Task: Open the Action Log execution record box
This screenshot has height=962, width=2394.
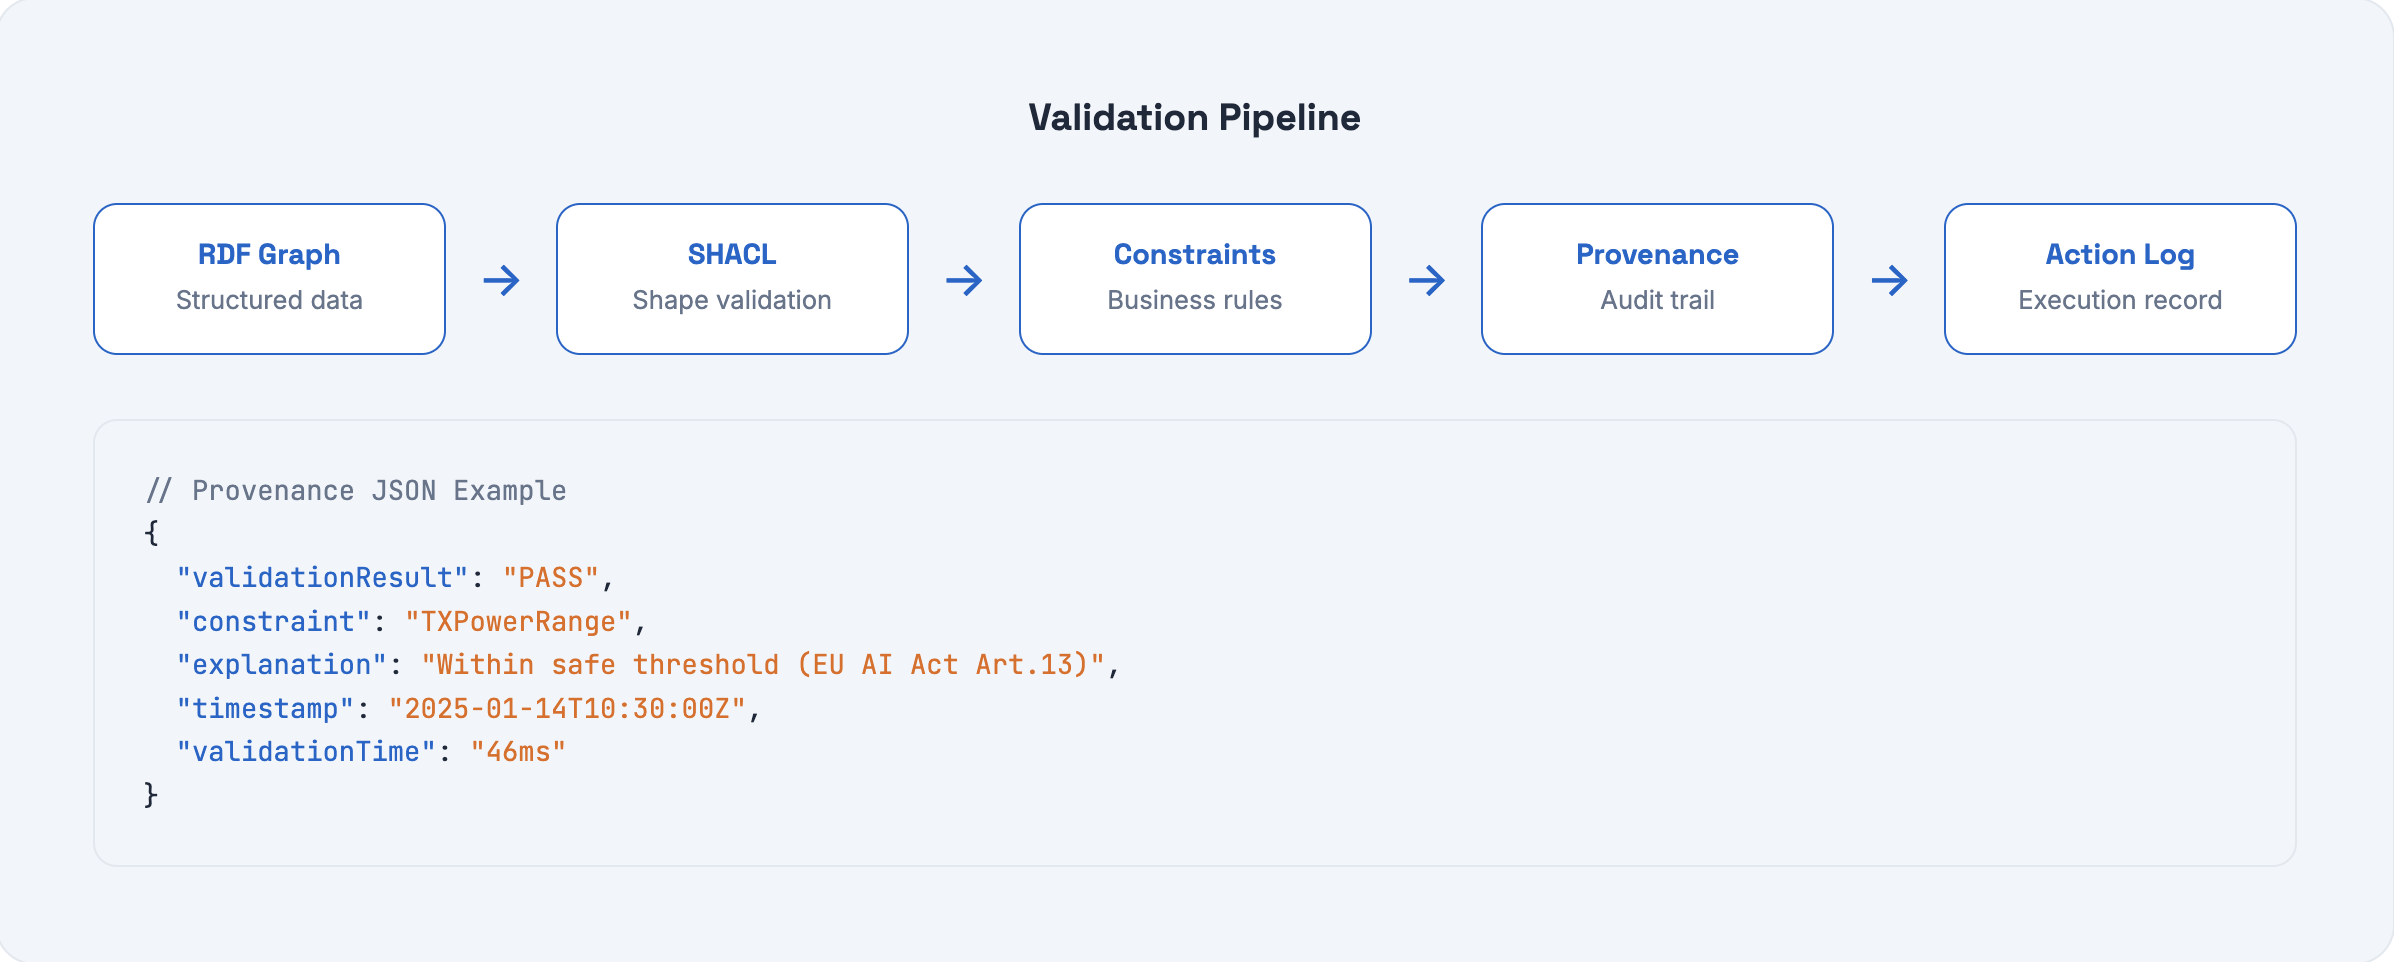Action: [2120, 279]
